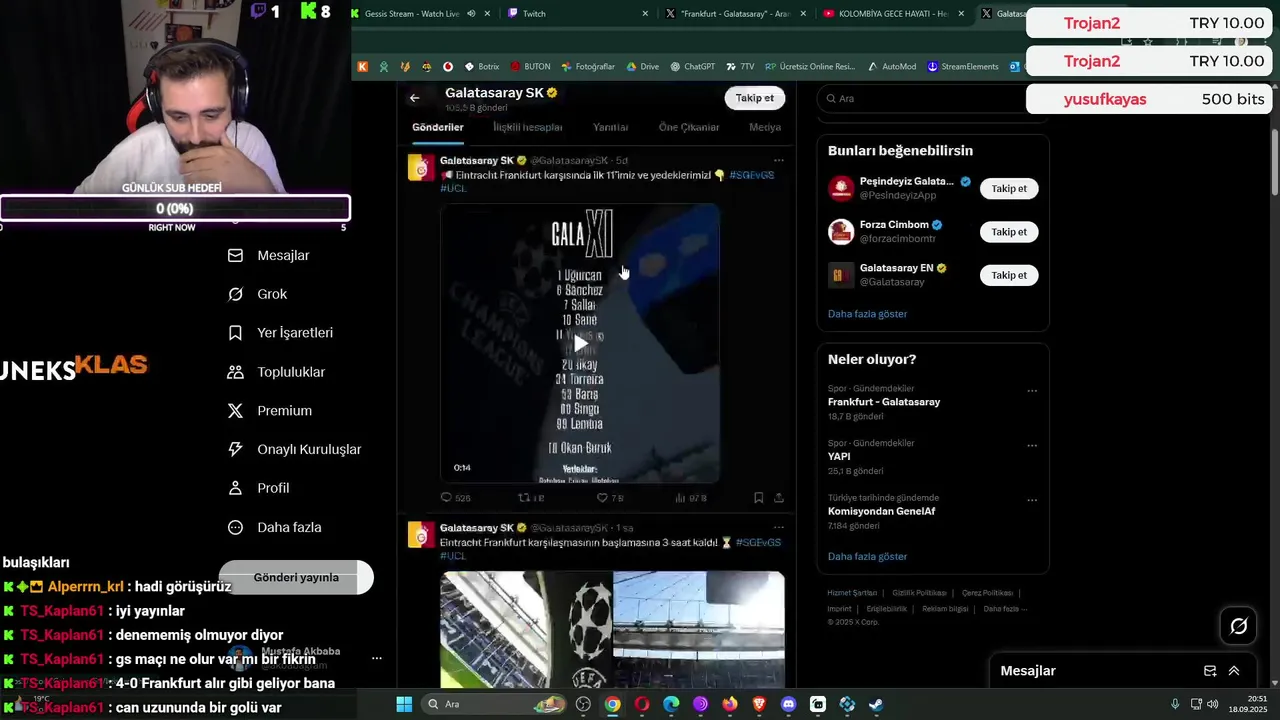Follow Peşindeyiz Galatasaray account
1280x720 pixels.
[x=1009, y=188]
